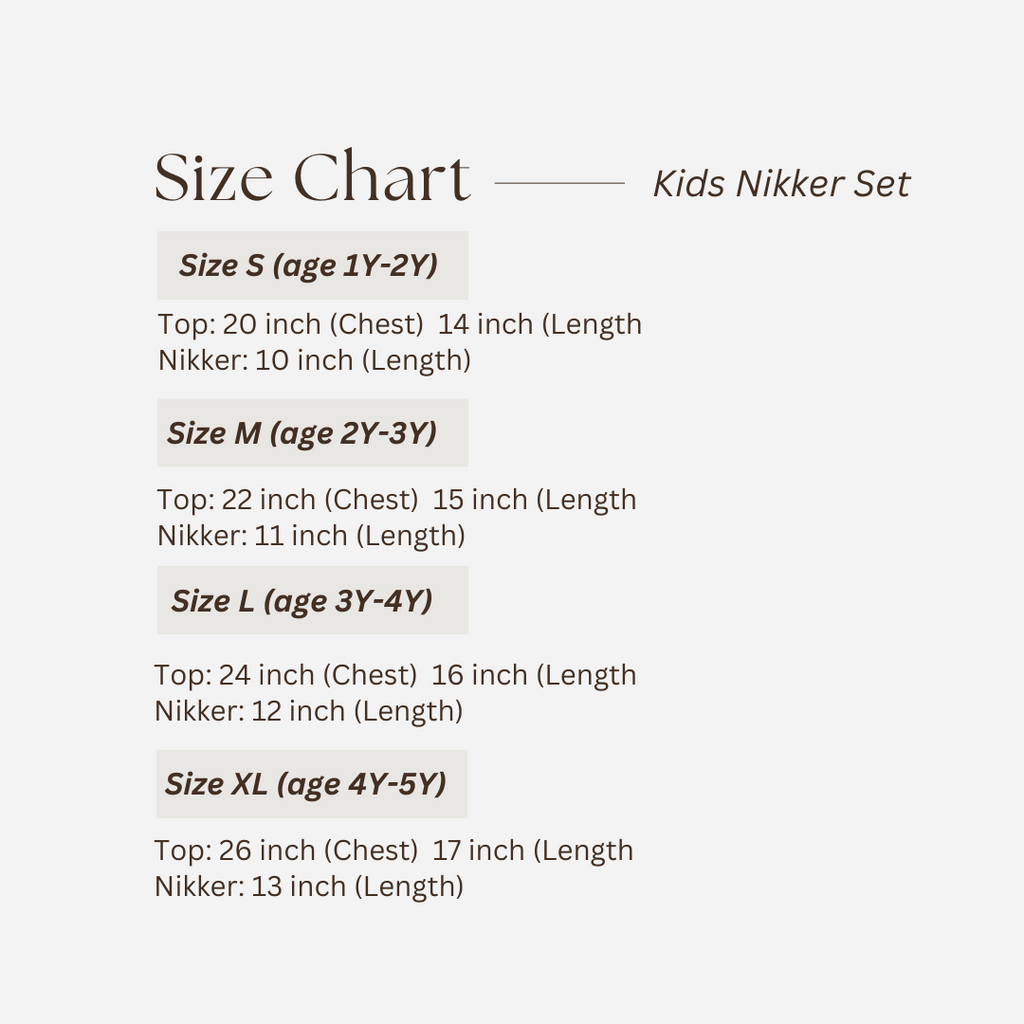Click the 'Size S (age 1Y-2Y)' label
This screenshot has height=1024, width=1024.
(309, 266)
